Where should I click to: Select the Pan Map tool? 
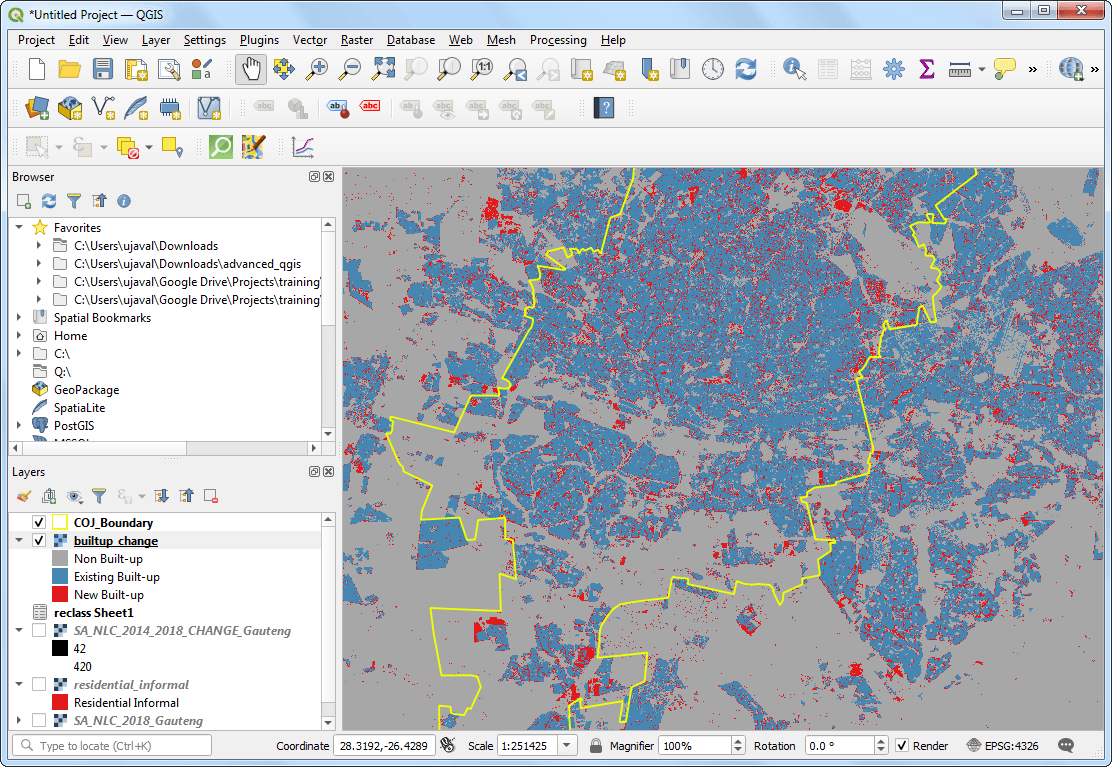coord(248,69)
